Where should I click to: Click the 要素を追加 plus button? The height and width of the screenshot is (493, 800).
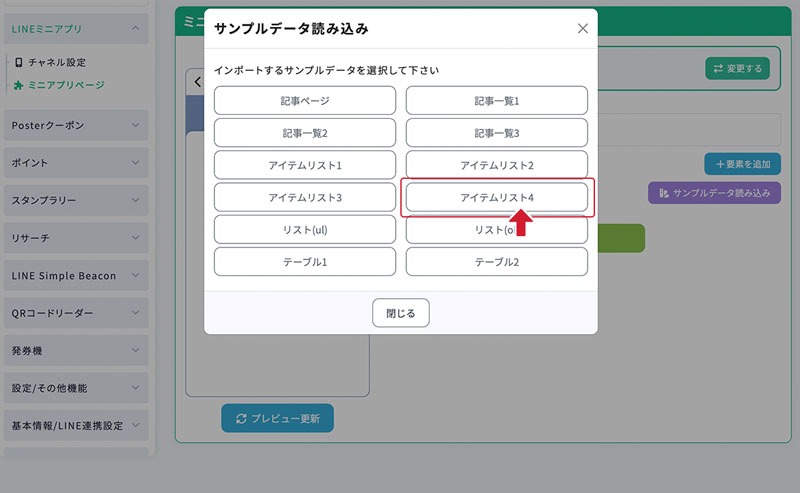(742, 163)
